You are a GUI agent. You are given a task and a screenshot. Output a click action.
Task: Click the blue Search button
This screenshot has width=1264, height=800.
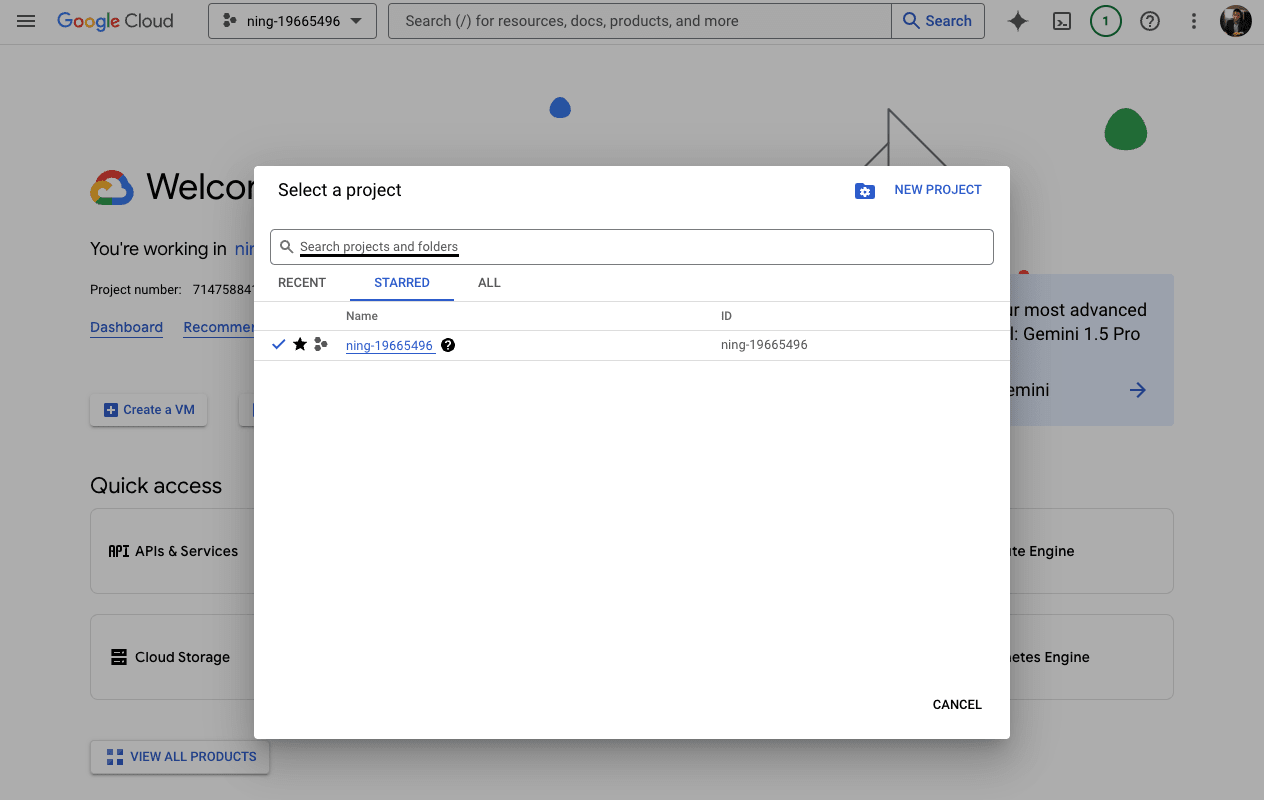(938, 21)
